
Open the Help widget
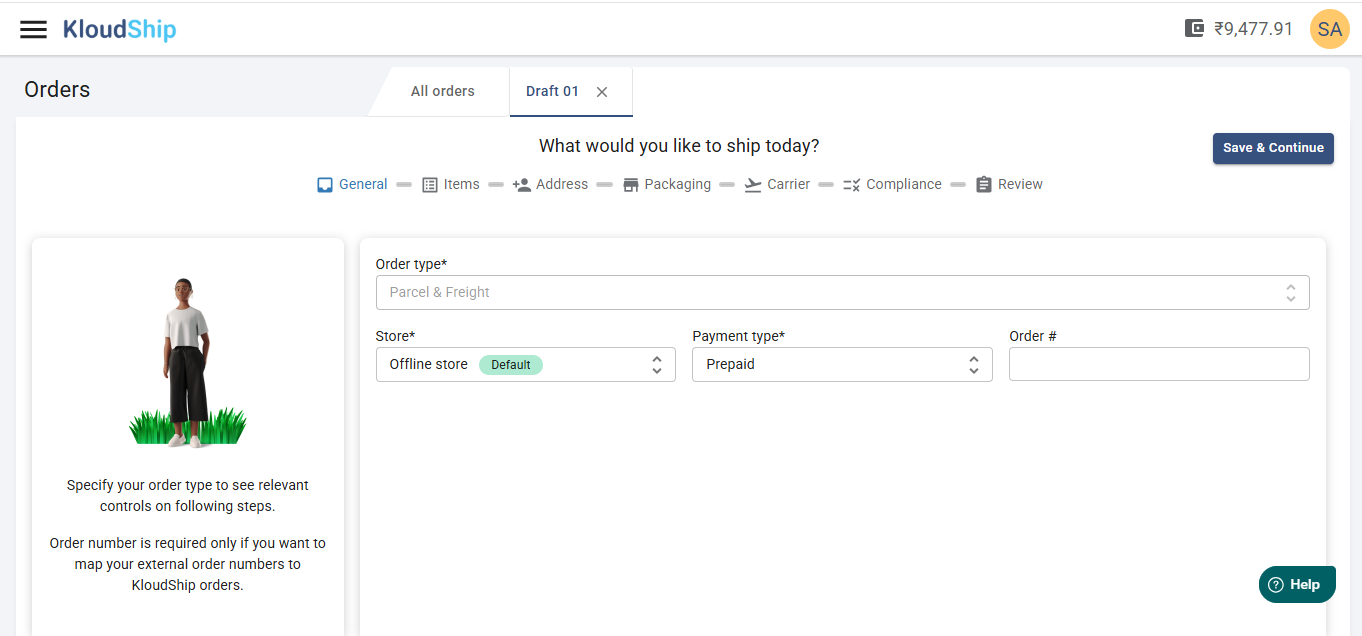(x=1296, y=585)
